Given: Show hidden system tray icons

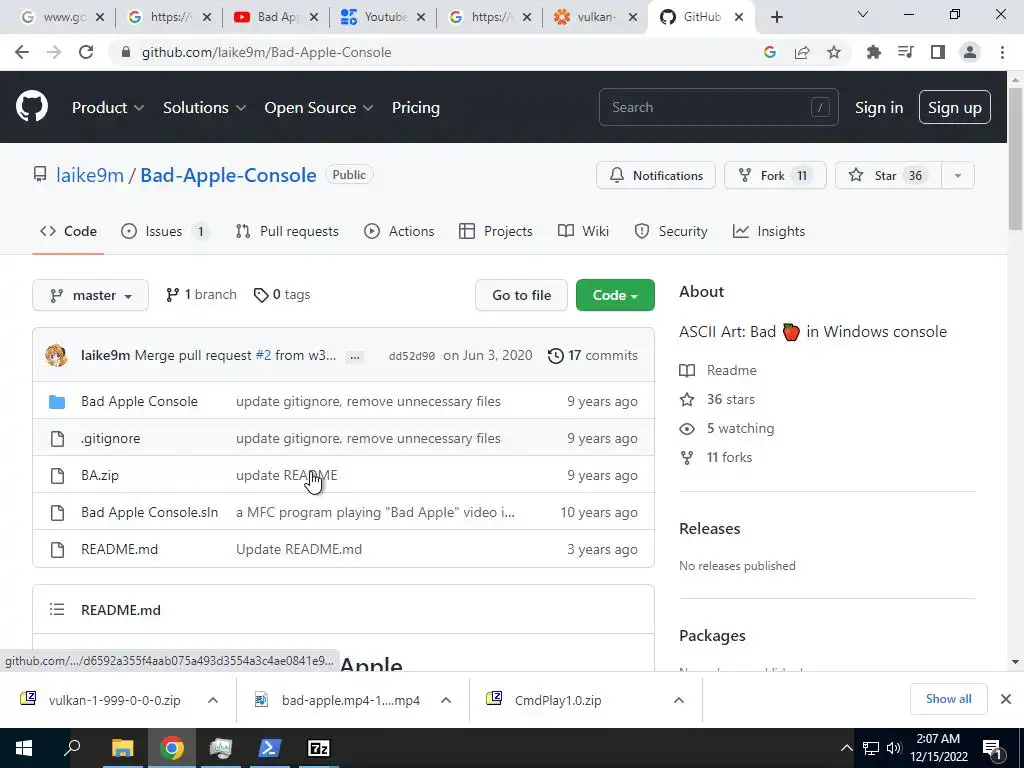Looking at the screenshot, I should (x=846, y=748).
